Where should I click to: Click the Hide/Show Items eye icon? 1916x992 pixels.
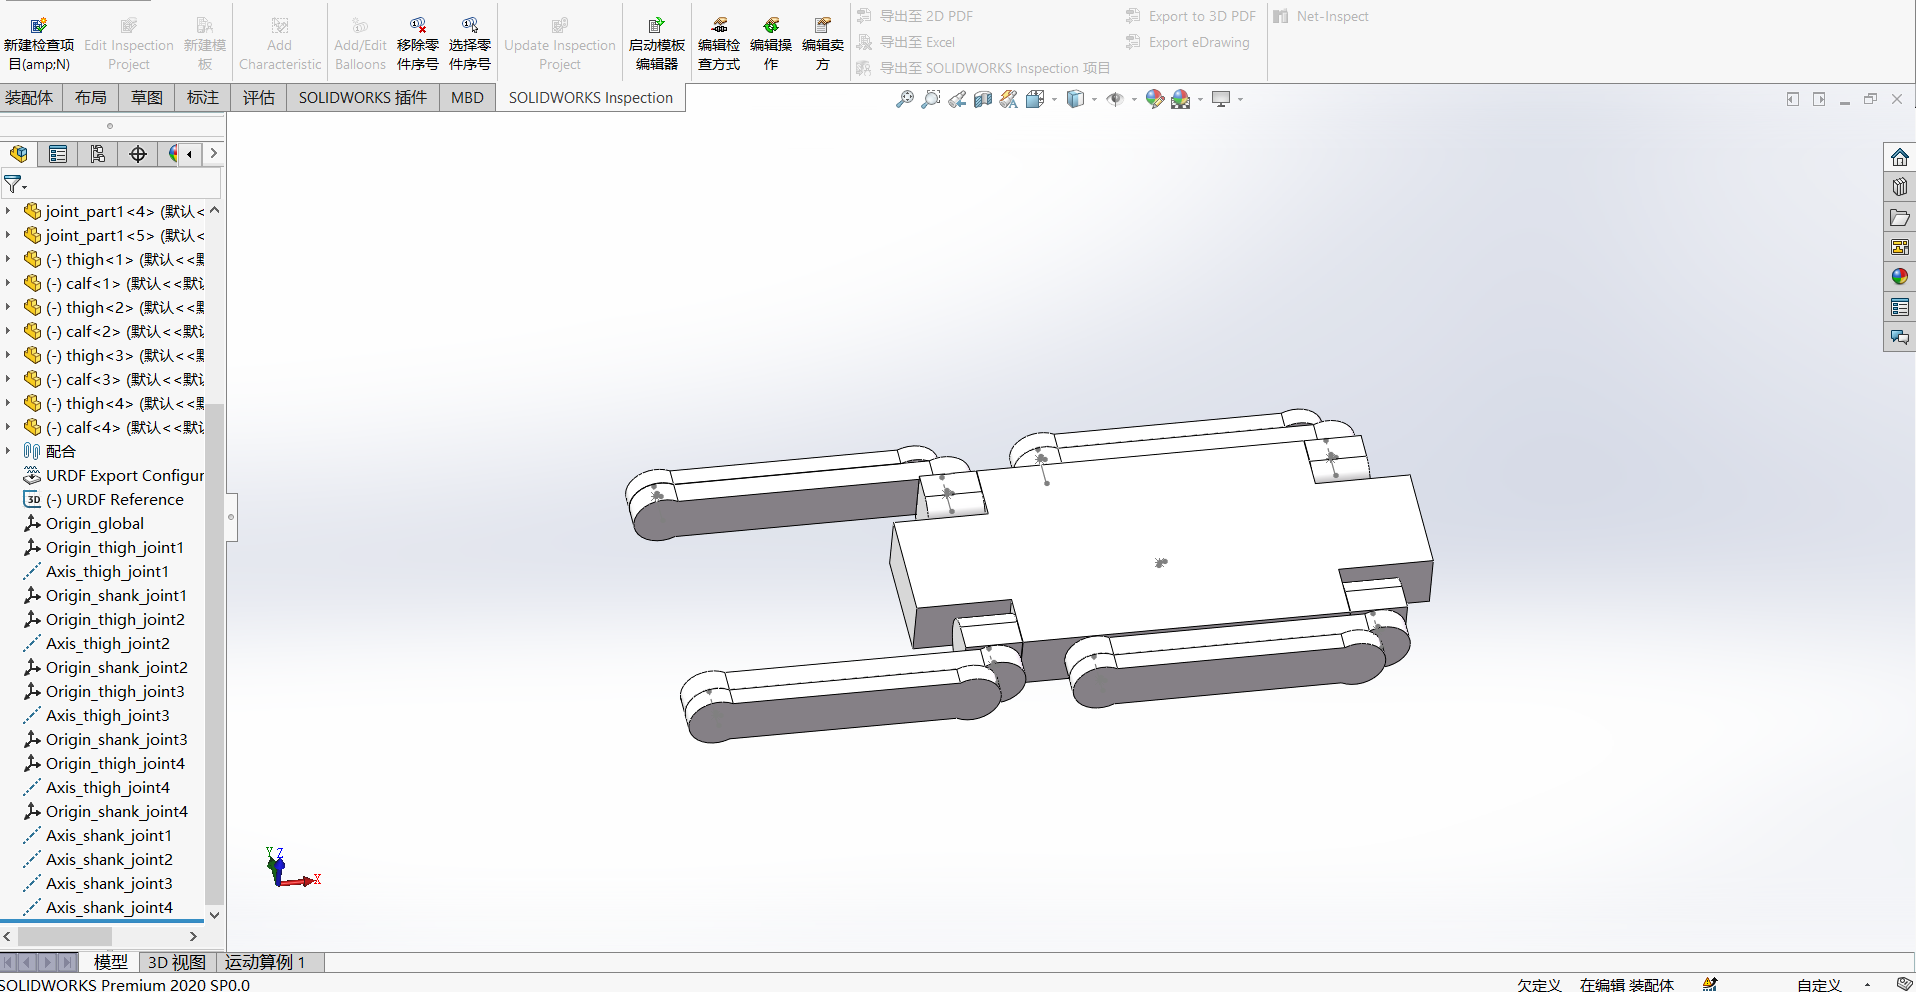(1115, 99)
